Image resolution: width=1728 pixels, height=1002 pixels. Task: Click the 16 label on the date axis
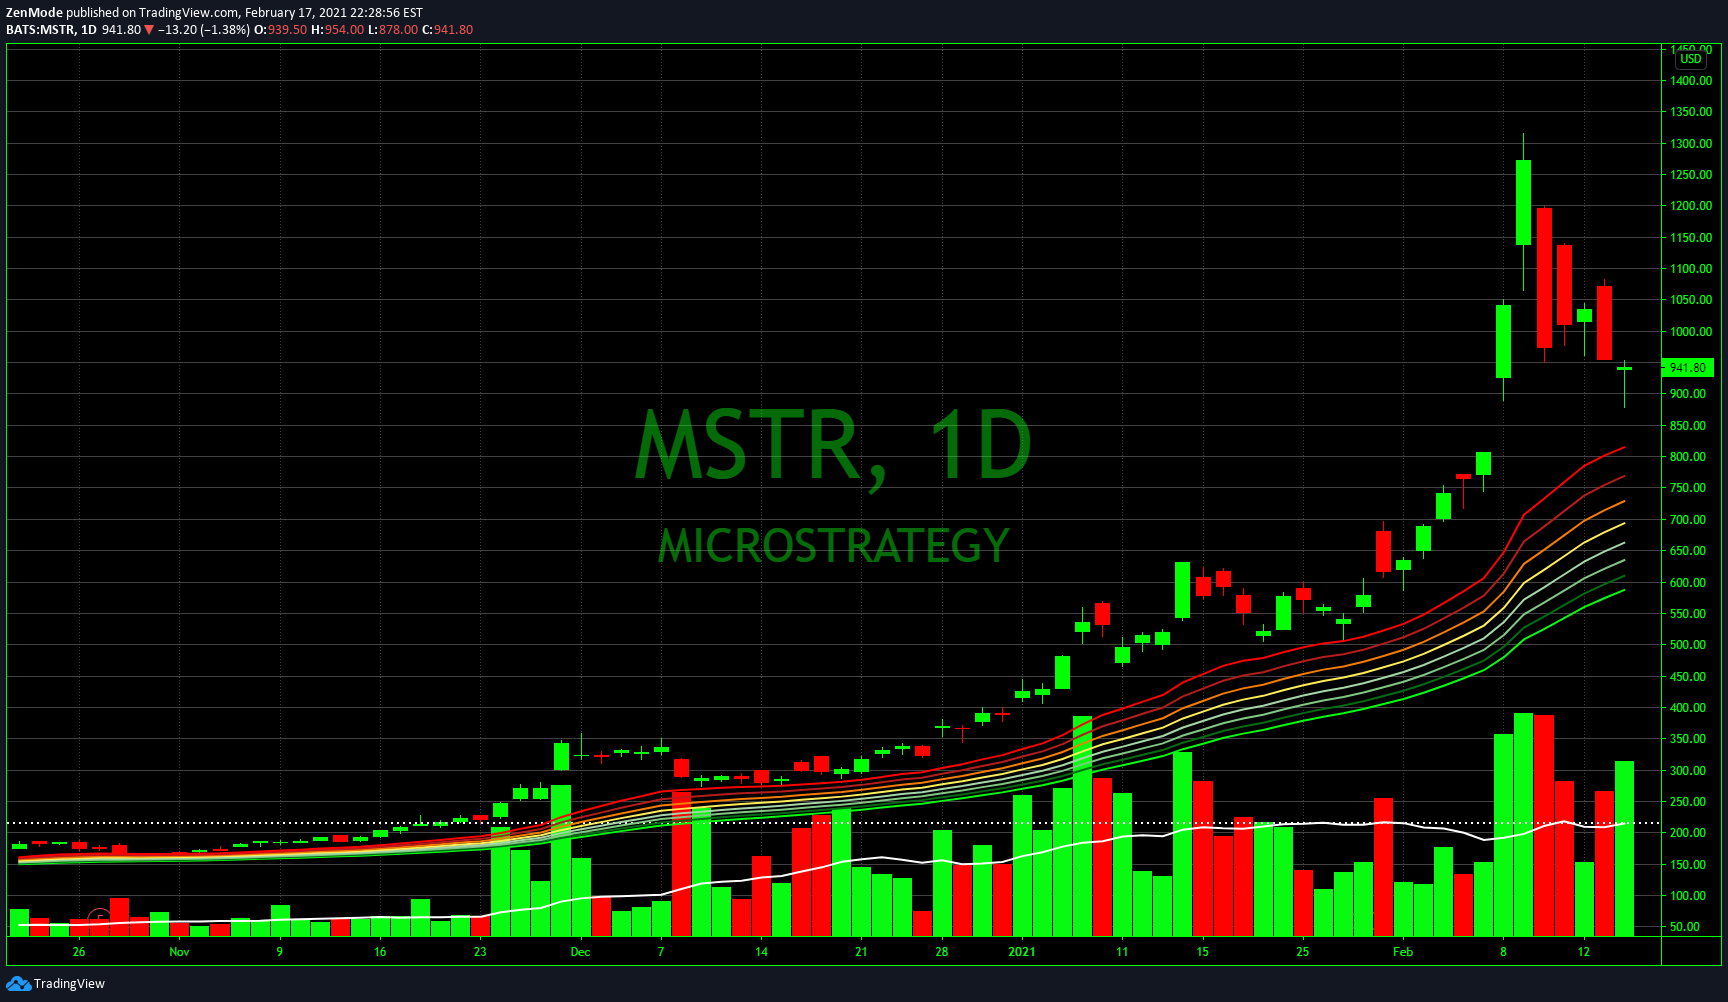tap(380, 952)
